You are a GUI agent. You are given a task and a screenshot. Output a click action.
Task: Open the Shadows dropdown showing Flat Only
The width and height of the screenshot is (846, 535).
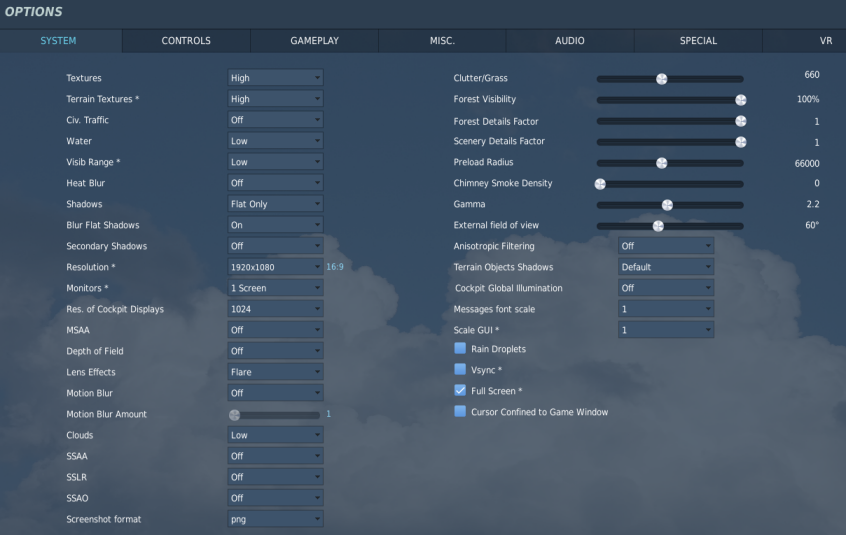(275, 204)
